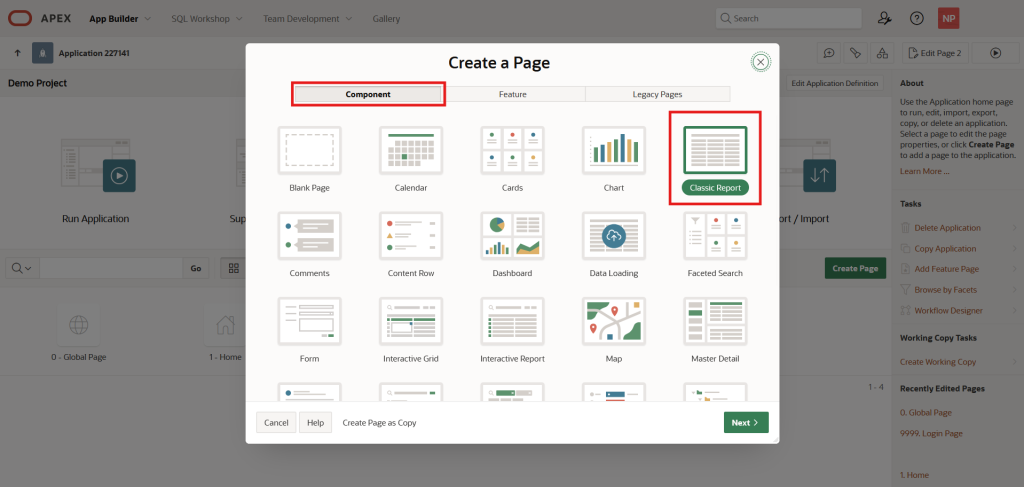Open Shared Components icon in toolbar

[x=882, y=53]
